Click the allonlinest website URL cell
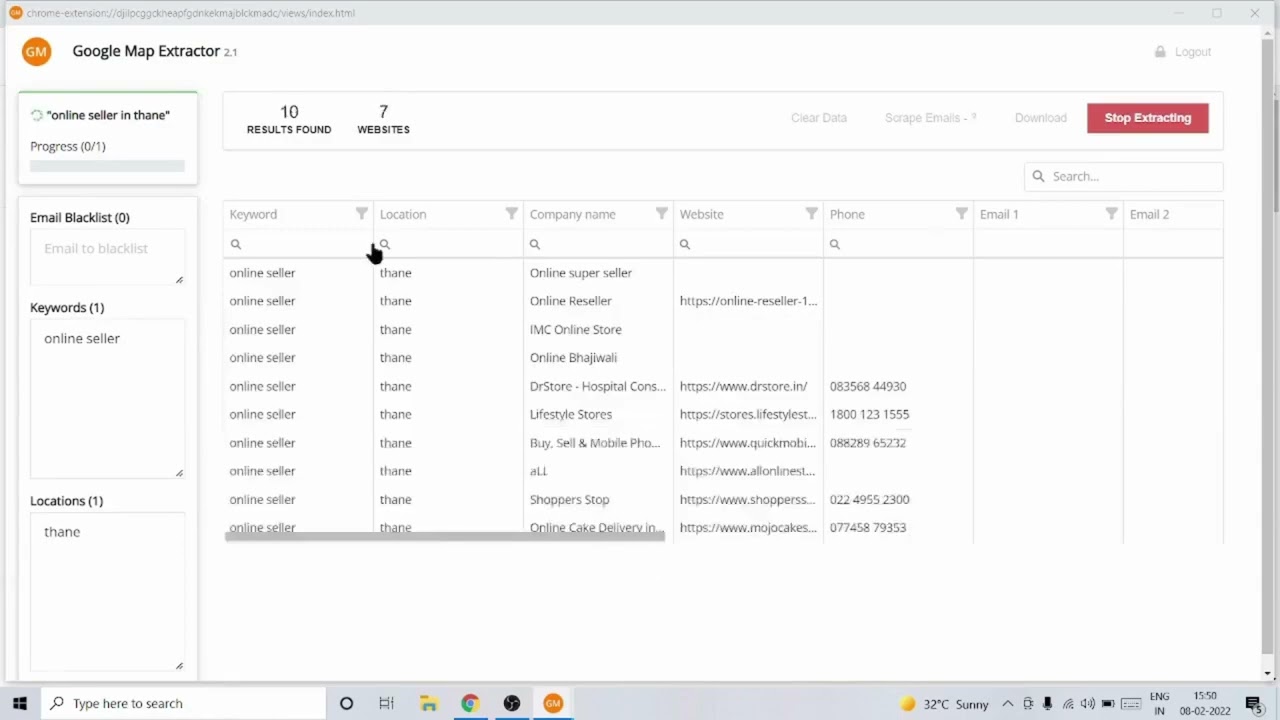This screenshot has width=1280, height=720. click(748, 471)
